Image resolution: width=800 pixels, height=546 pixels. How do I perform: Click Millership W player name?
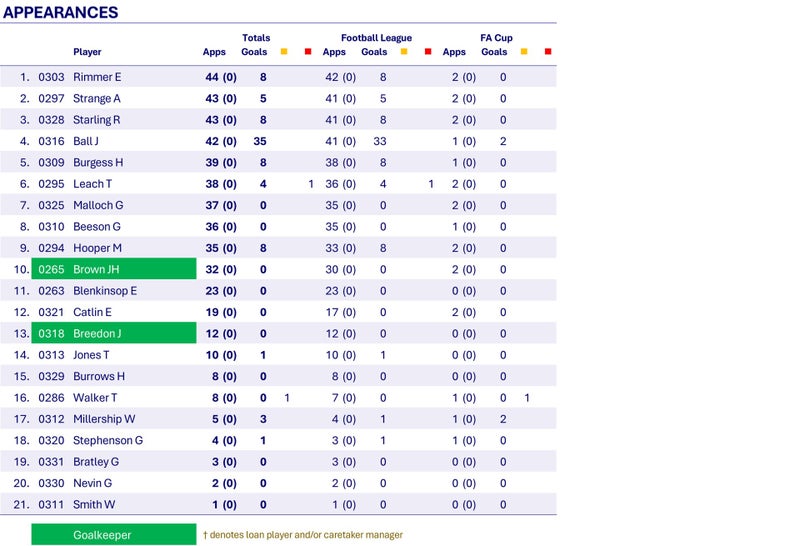point(104,419)
